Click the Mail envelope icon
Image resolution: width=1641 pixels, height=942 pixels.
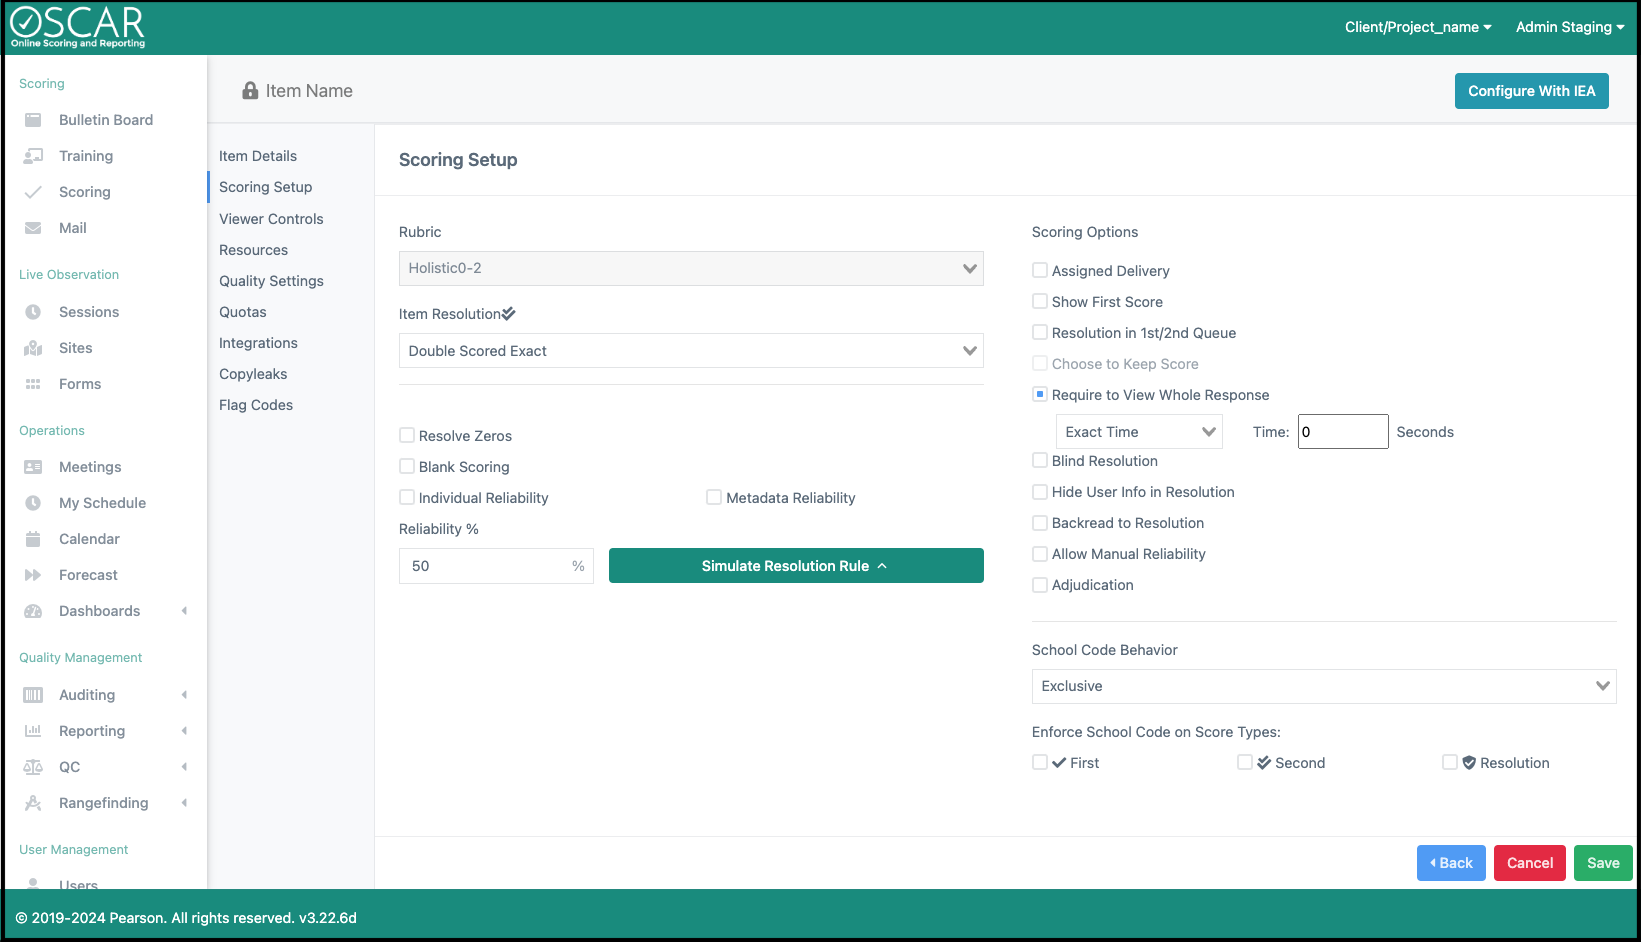[33, 228]
